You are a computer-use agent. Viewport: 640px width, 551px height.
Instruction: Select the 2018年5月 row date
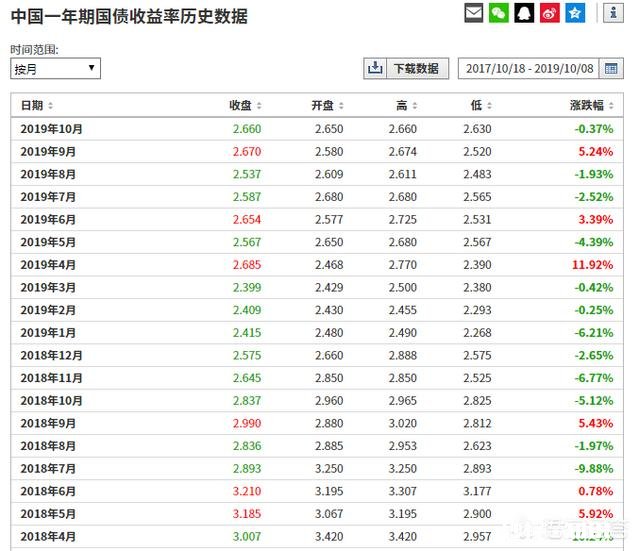point(48,514)
